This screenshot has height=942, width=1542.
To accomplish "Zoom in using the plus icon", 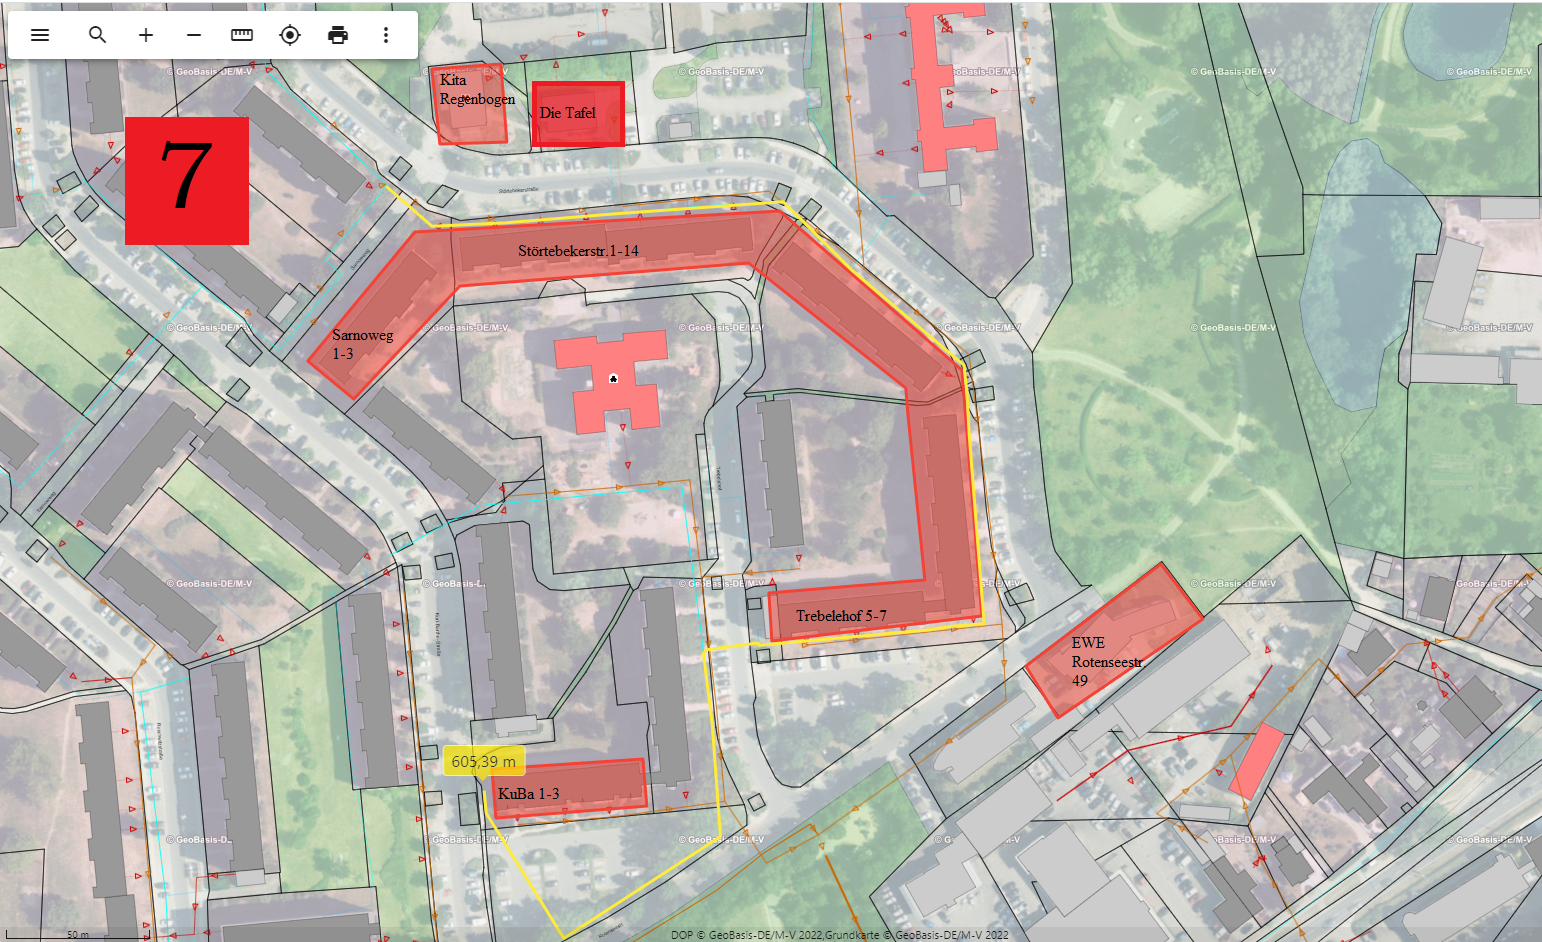I will (x=146, y=35).
